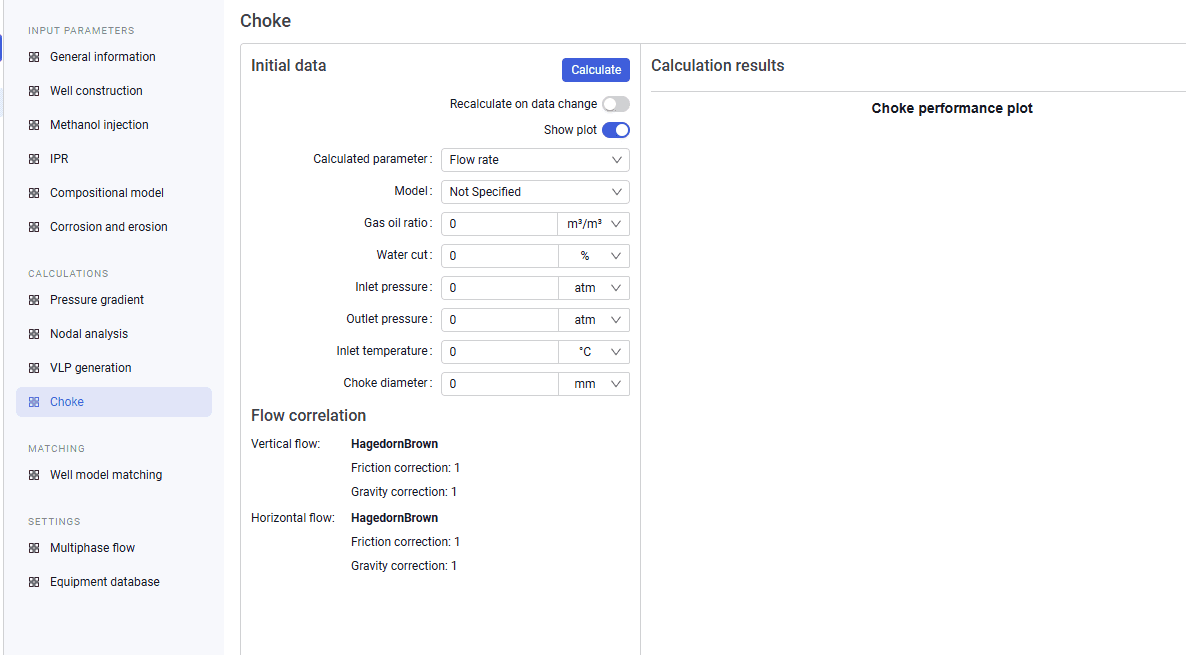Open the Model dropdown
Viewport: 1186px width, 655px height.
(535, 192)
